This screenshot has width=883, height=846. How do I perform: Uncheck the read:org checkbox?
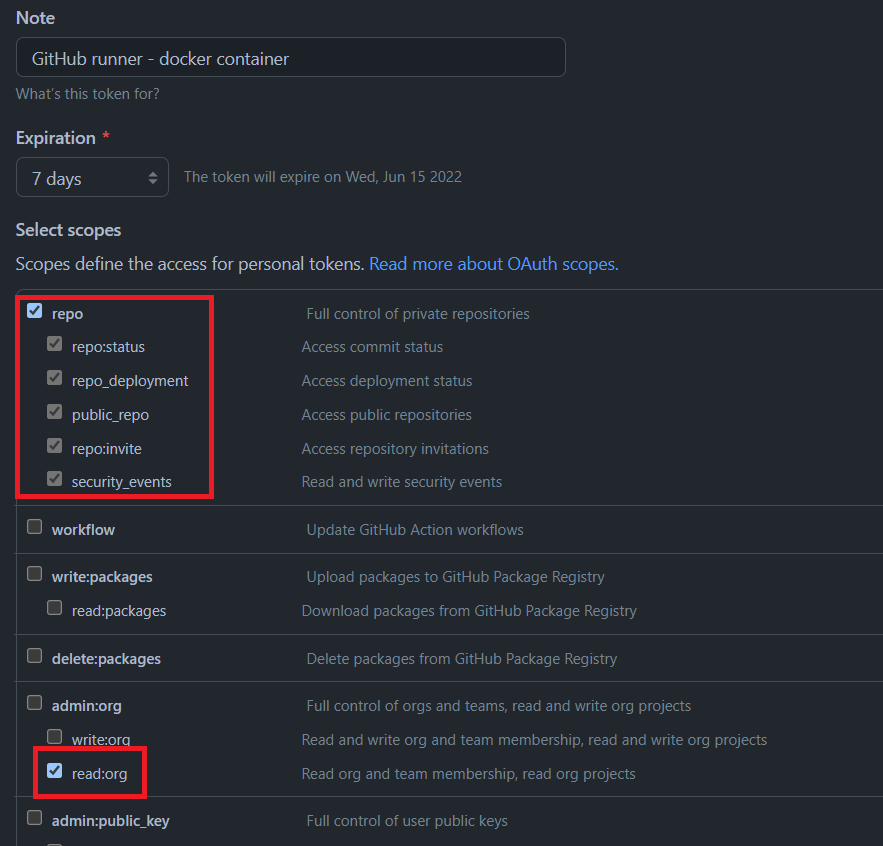[x=55, y=771]
